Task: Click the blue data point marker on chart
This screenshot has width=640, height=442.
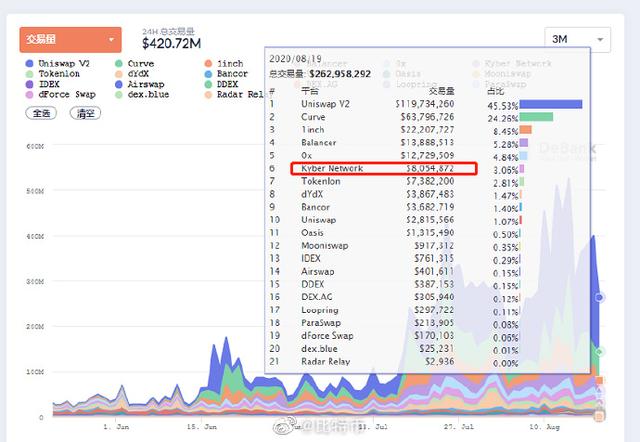Action: point(599,298)
